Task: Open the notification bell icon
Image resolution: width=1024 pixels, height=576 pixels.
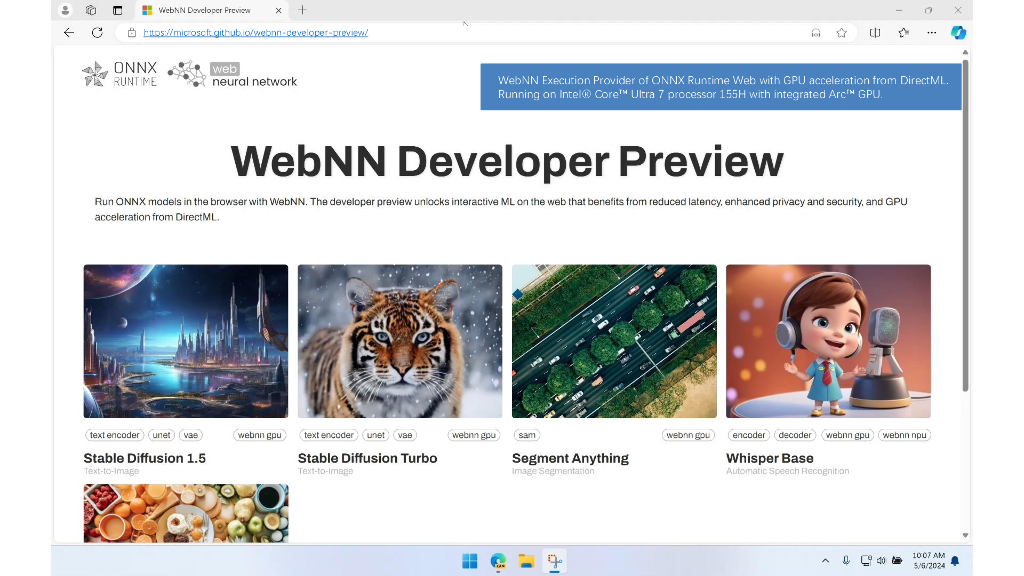Action: tap(955, 561)
